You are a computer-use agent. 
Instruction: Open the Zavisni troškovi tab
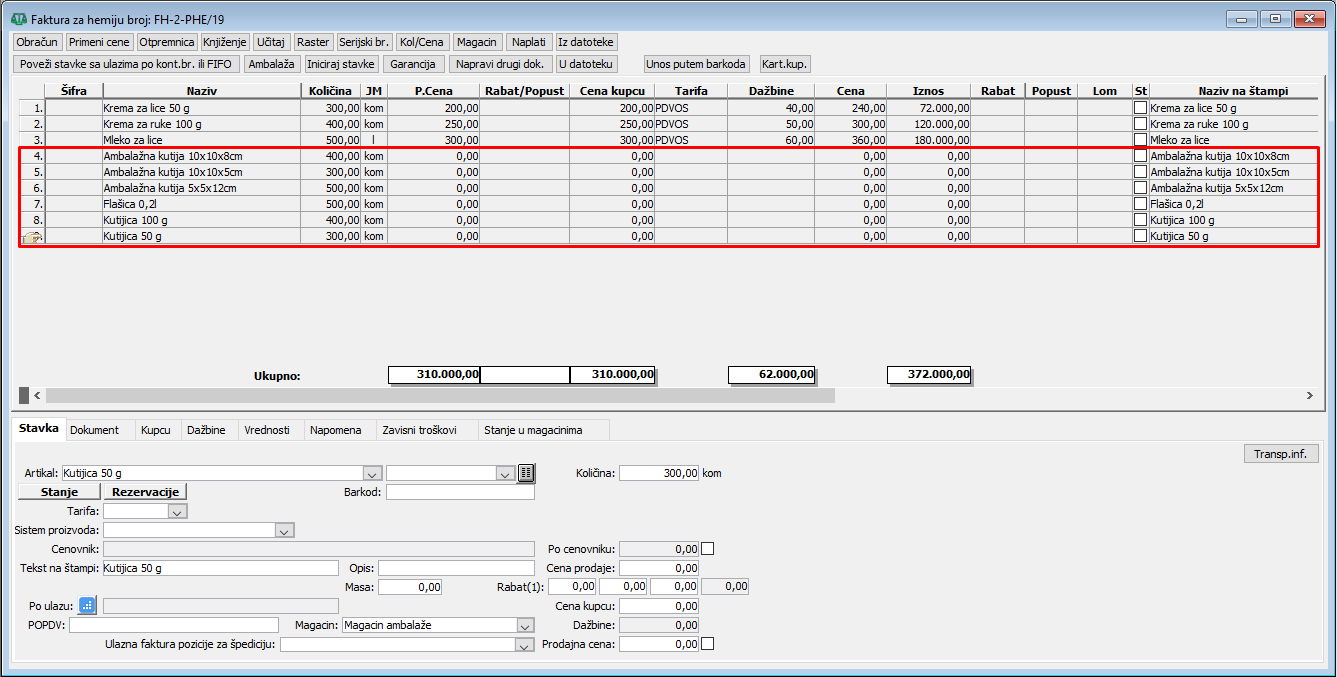419,430
